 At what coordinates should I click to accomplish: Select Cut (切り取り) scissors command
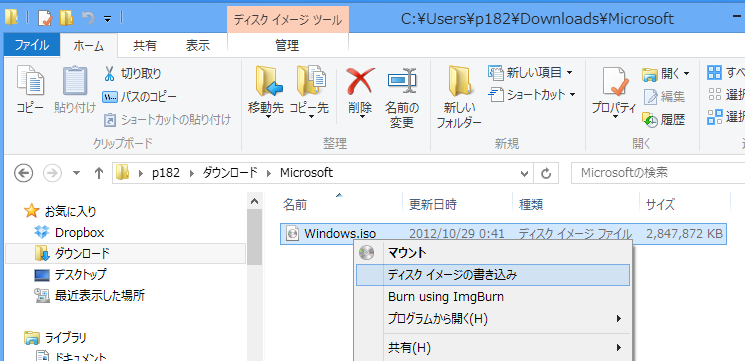(133, 74)
